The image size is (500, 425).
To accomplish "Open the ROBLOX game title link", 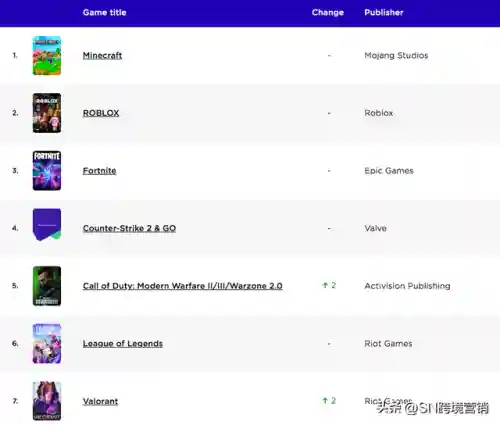I will pyautogui.click(x=101, y=113).
